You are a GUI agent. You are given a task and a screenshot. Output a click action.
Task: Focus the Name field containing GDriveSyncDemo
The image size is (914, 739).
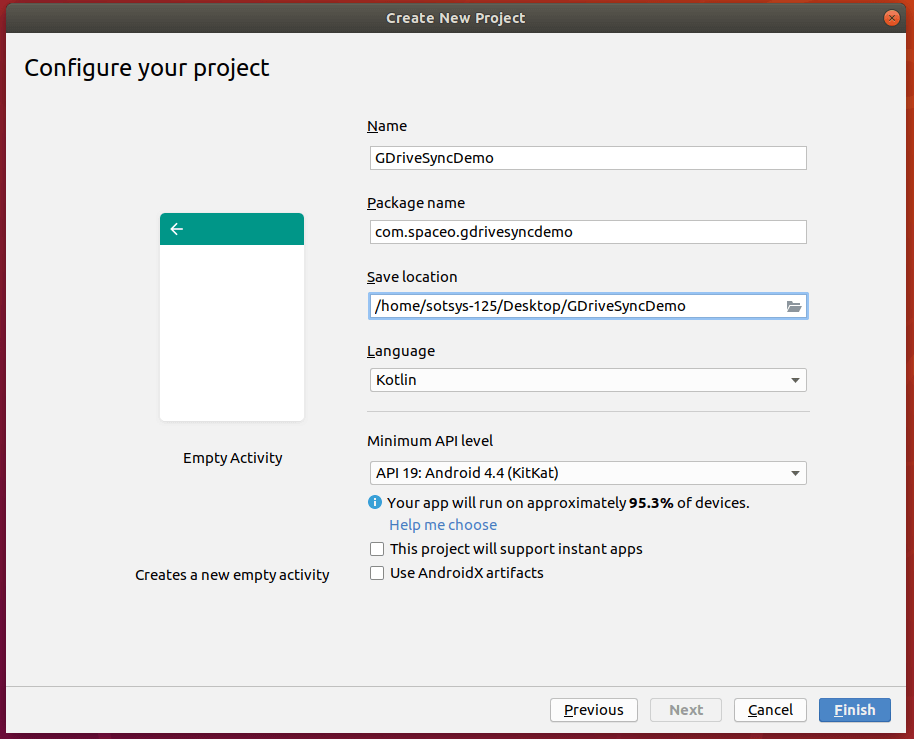(587, 158)
